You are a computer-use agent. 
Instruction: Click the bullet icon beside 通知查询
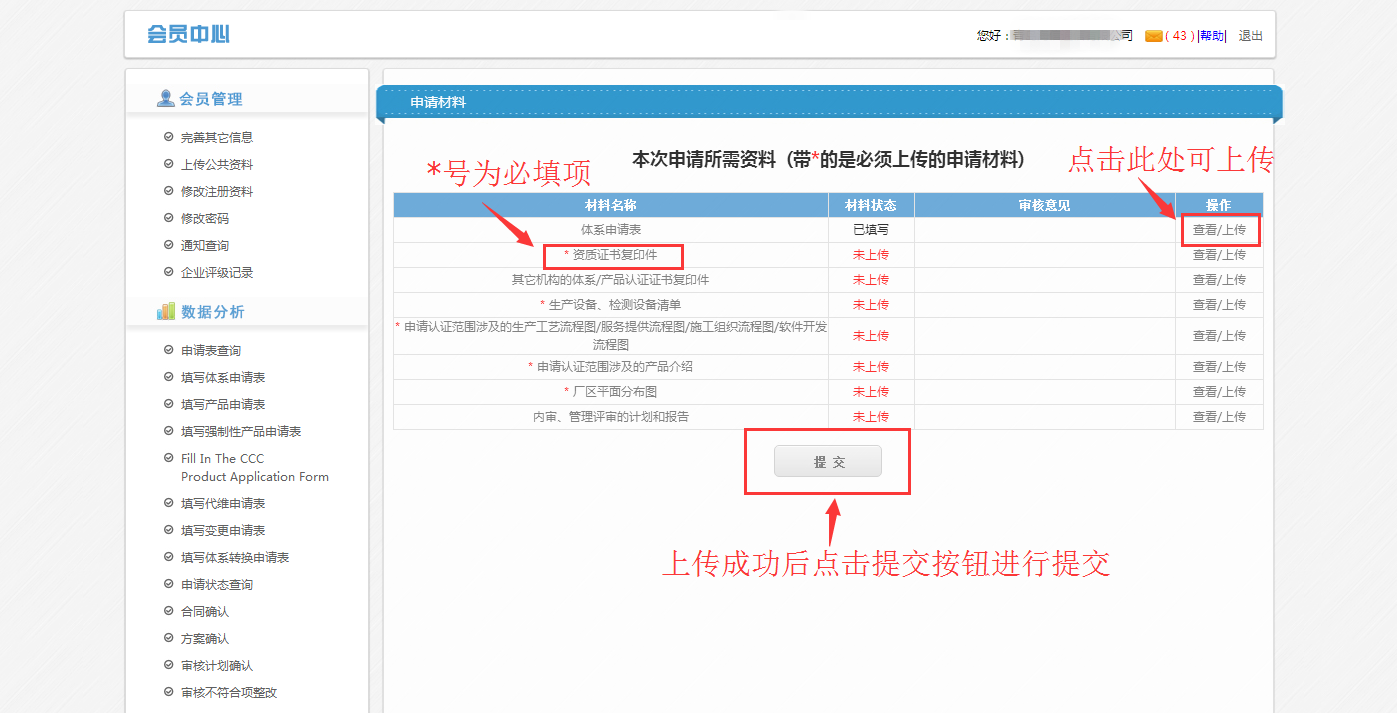point(168,245)
